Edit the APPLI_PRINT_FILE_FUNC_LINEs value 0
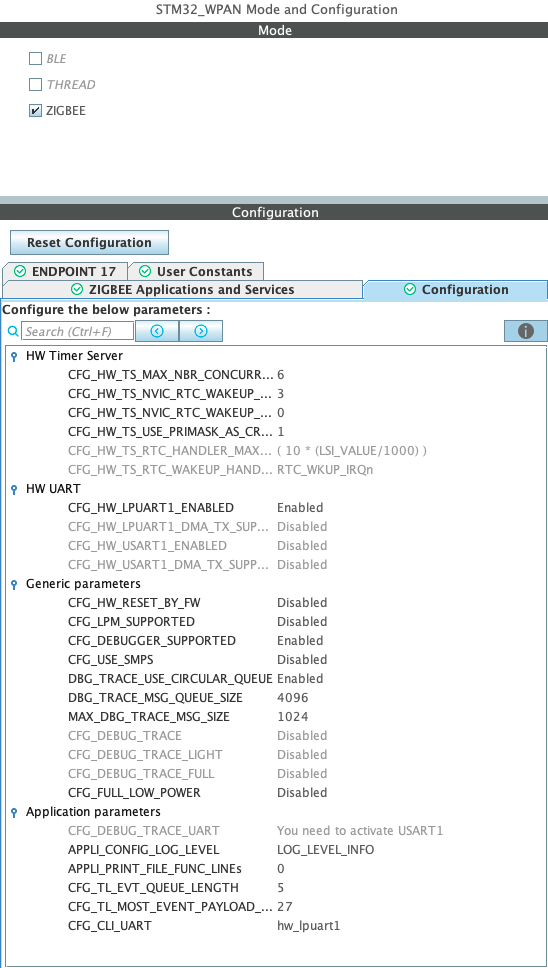 pos(281,869)
